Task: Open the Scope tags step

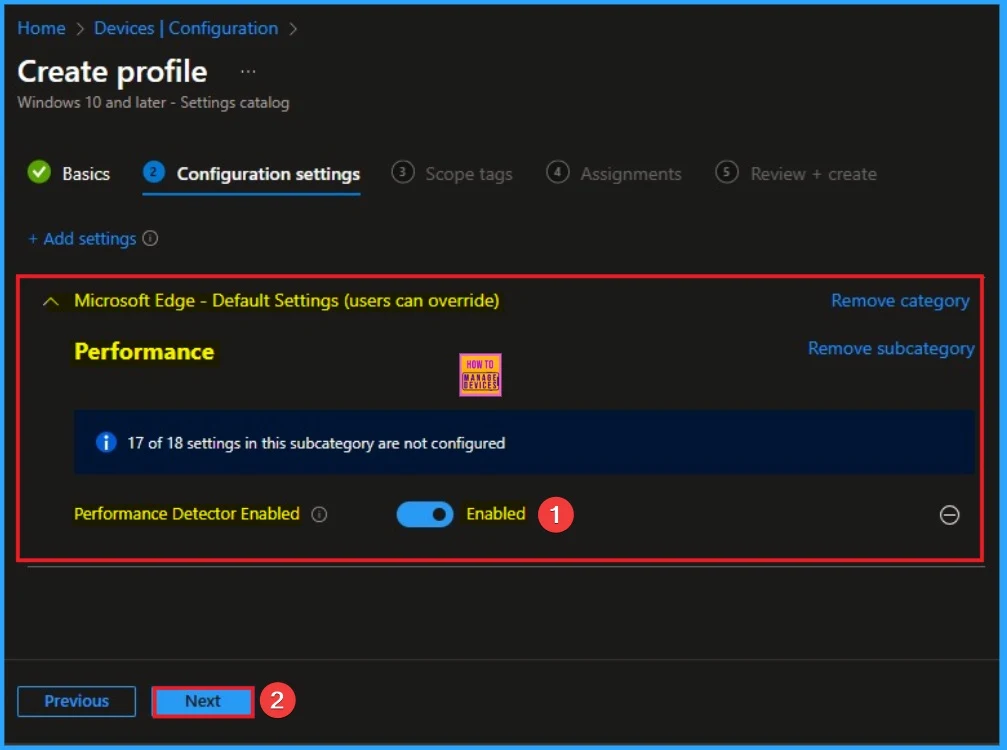Action: coord(452,173)
